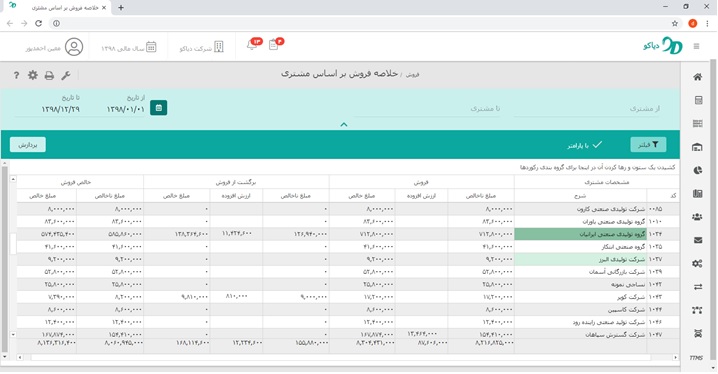Select the browser tab خلاصه فروش
The width and height of the screenshot is (718, 374).
(x=65, y=8)
